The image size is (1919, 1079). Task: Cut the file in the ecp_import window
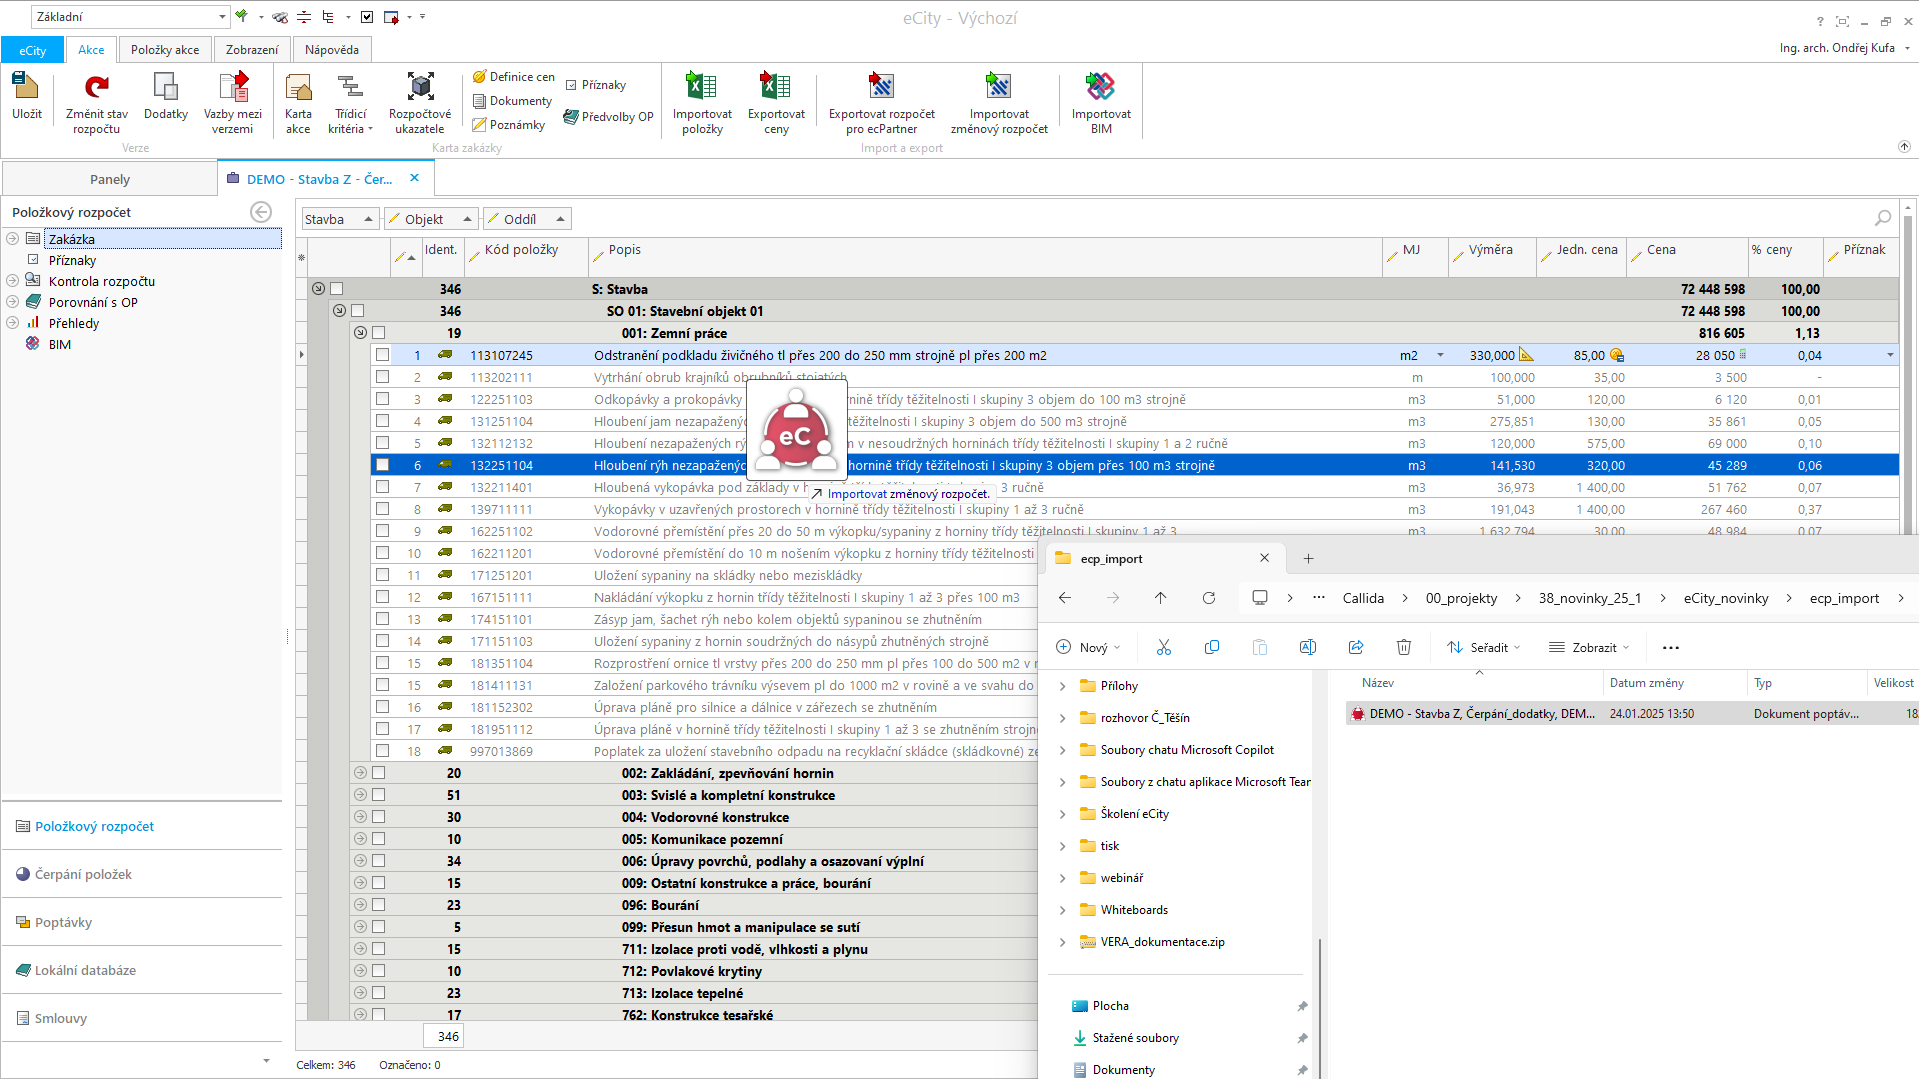[x=1163, y=647]
